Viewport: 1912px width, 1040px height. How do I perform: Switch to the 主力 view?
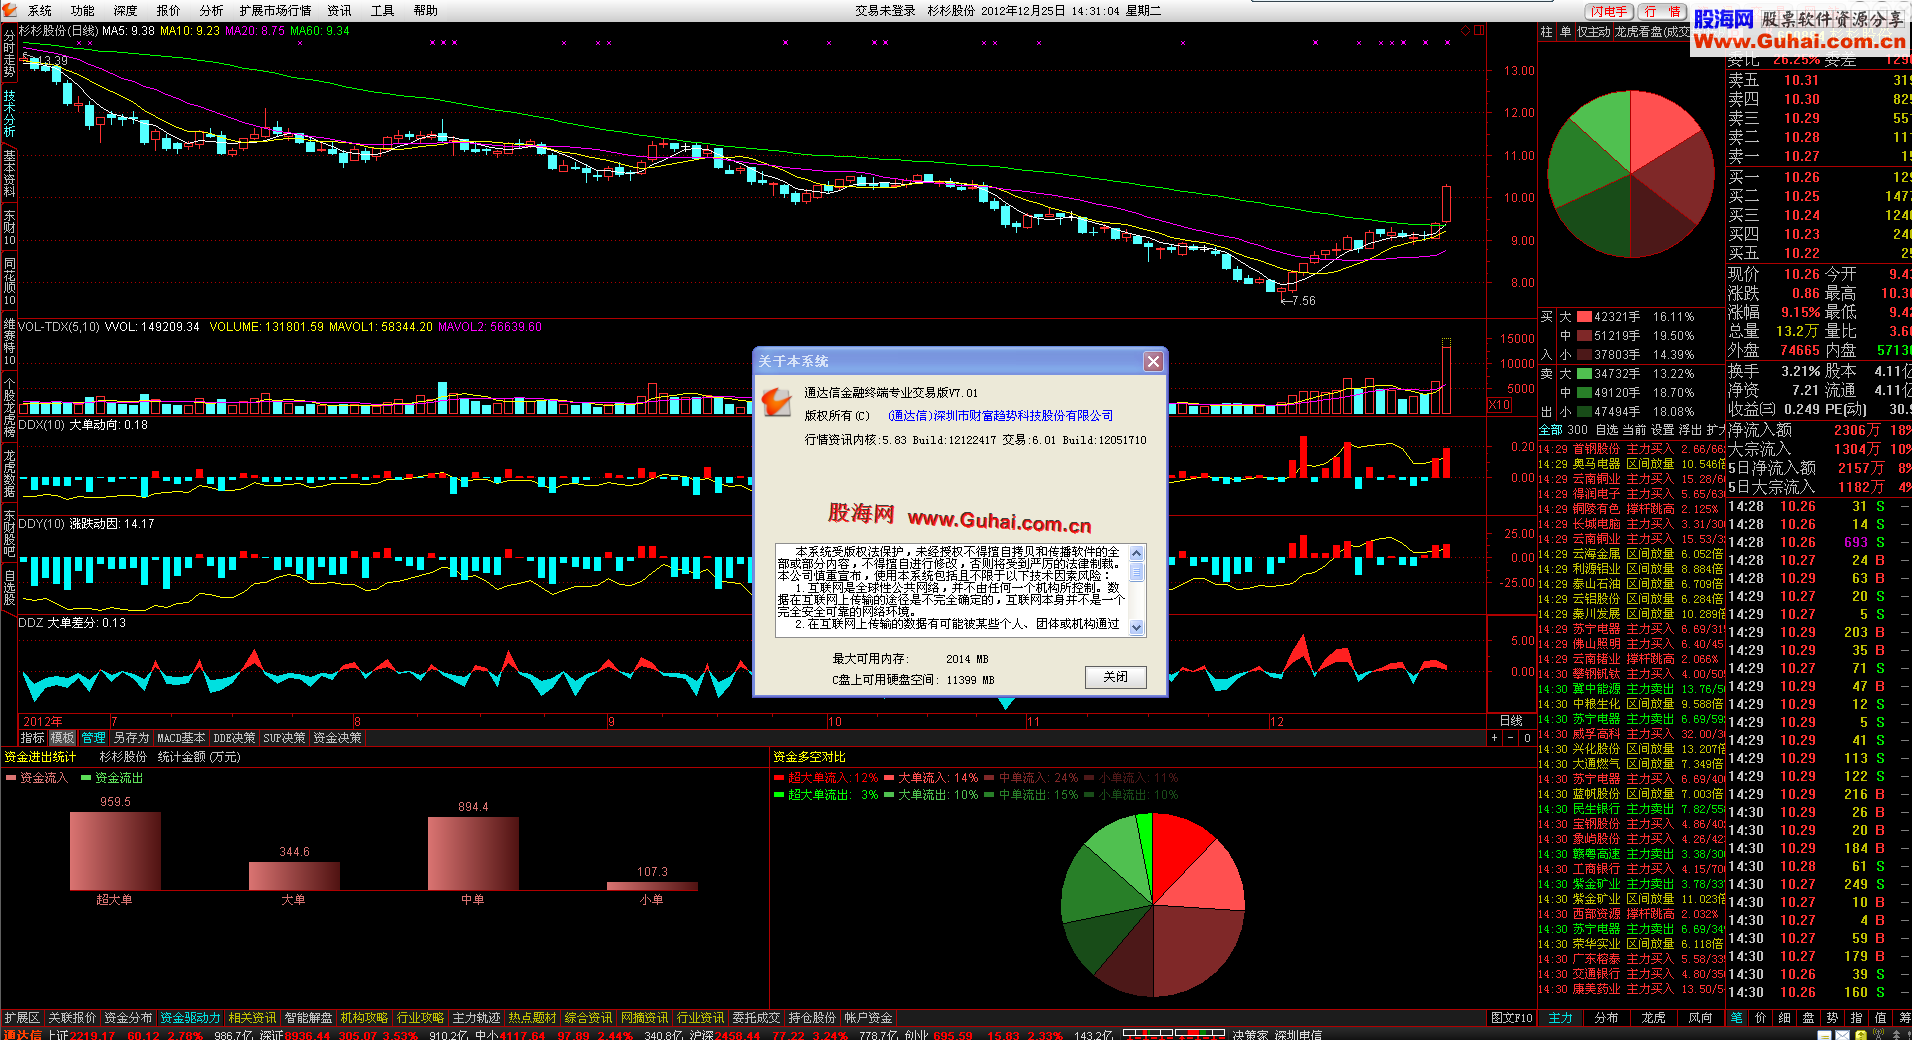coord(1560,1017)
